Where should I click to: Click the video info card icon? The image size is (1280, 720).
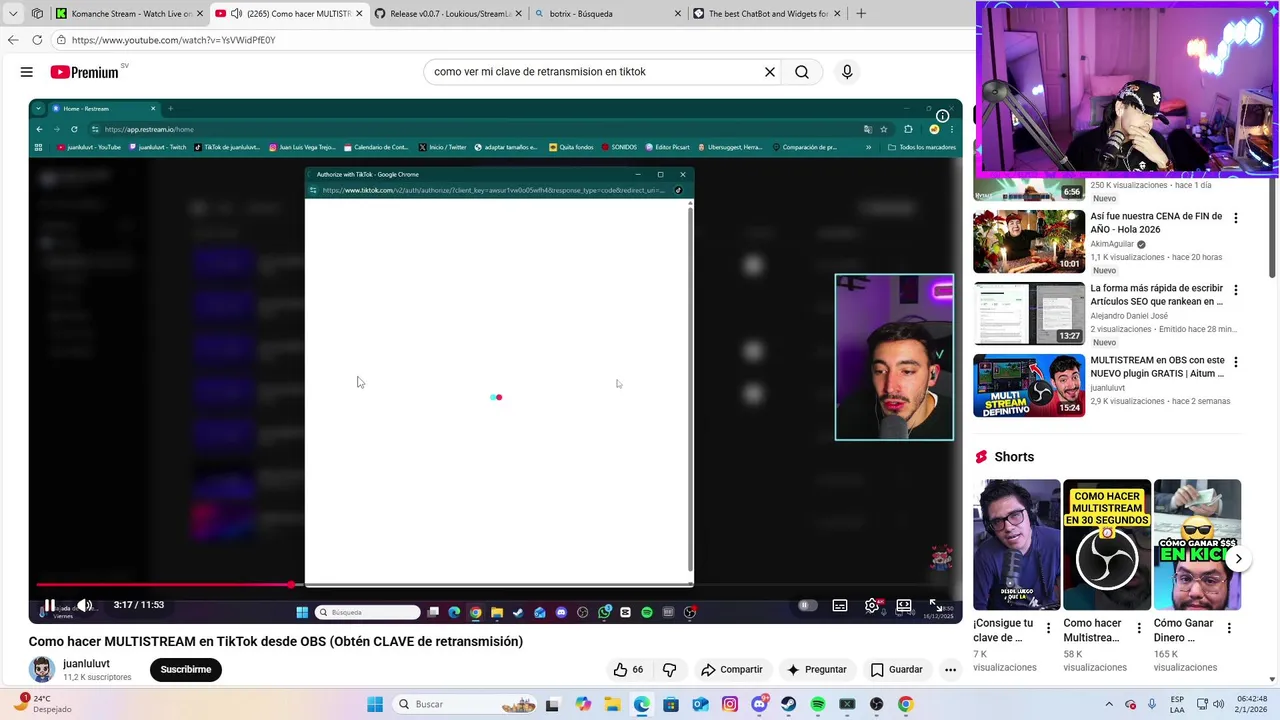coord(942,116)
